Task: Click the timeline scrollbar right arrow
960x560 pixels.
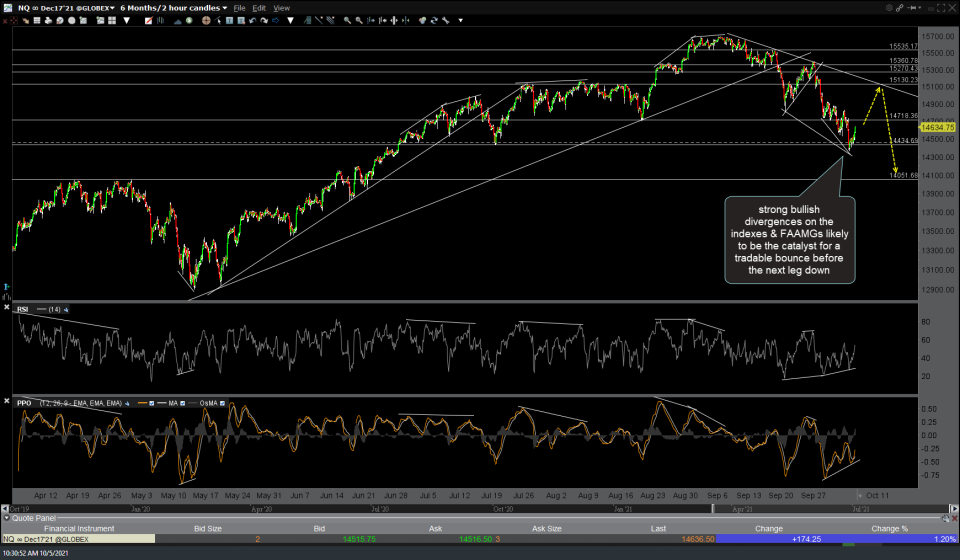Action: point(954,509)
